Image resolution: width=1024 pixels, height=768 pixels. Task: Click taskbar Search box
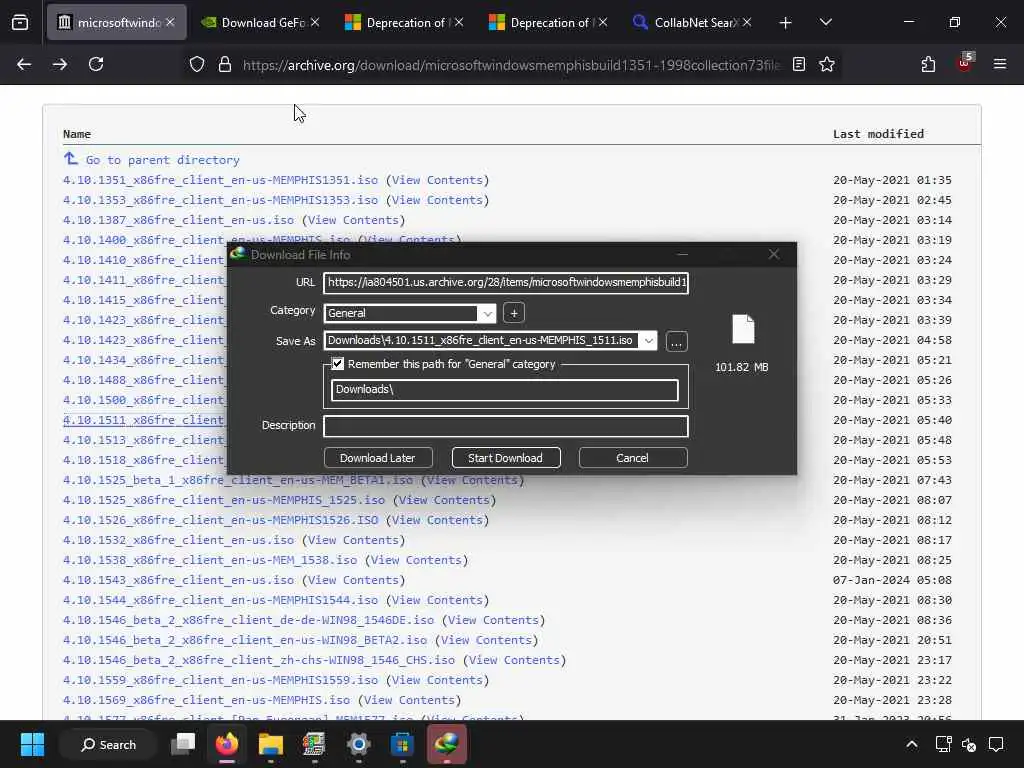click(x=108, y=744)
